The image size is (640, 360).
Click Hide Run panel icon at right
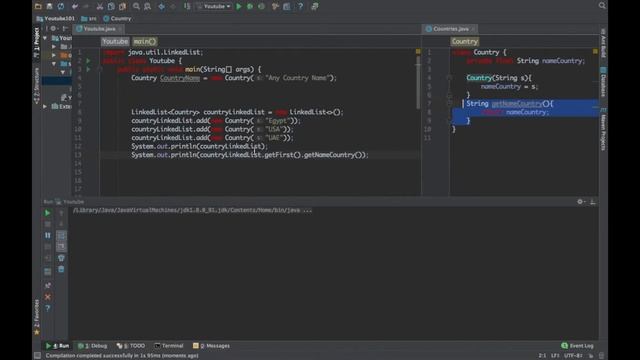(593, 202)
